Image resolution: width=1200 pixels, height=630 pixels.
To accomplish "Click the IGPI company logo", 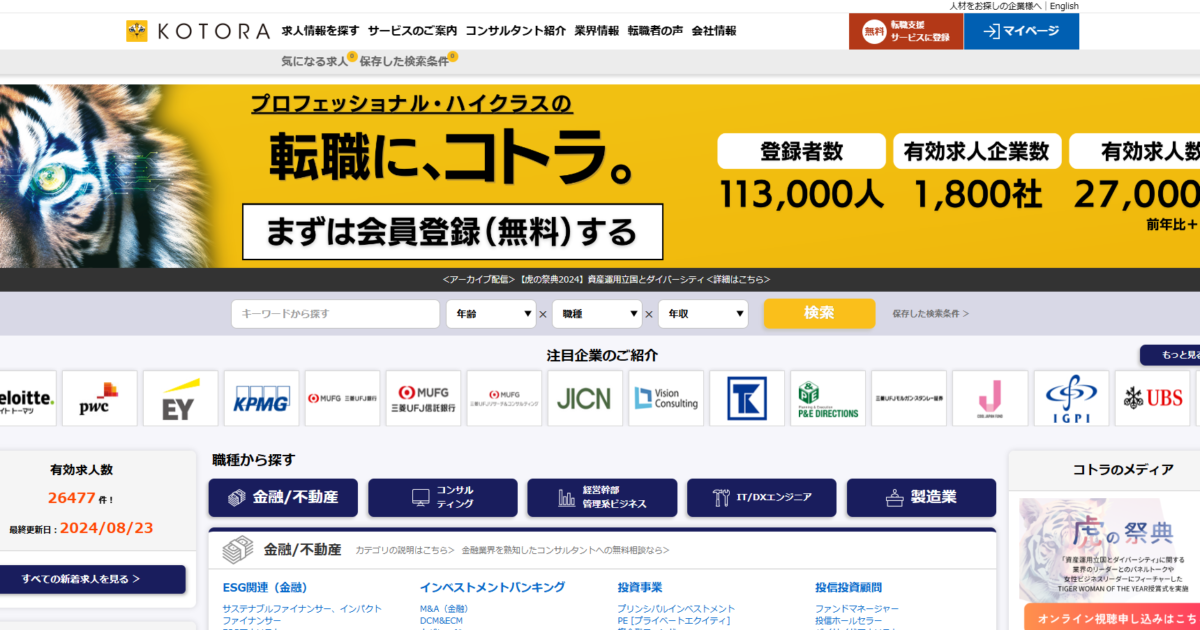I will coord(1071,398).
